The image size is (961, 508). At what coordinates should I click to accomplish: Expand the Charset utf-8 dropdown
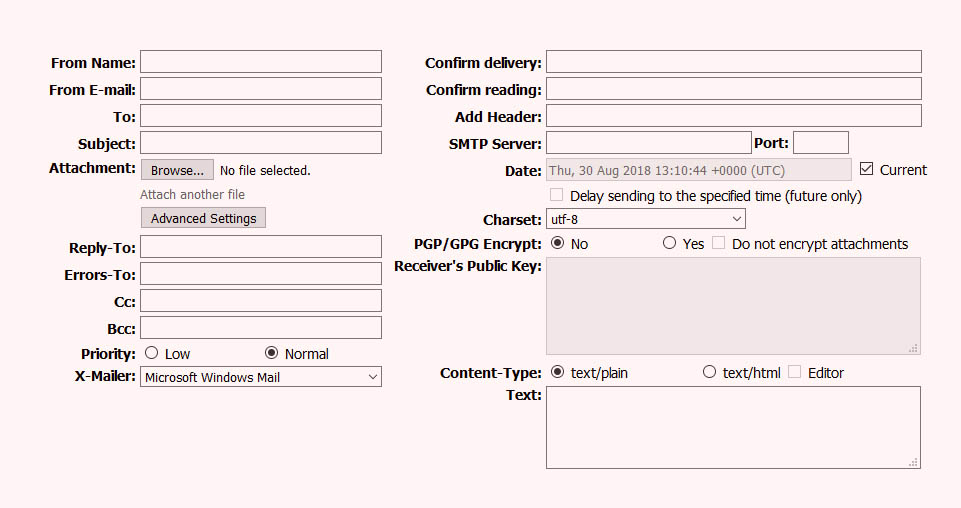pyautogui.click(x=646, y=219)
